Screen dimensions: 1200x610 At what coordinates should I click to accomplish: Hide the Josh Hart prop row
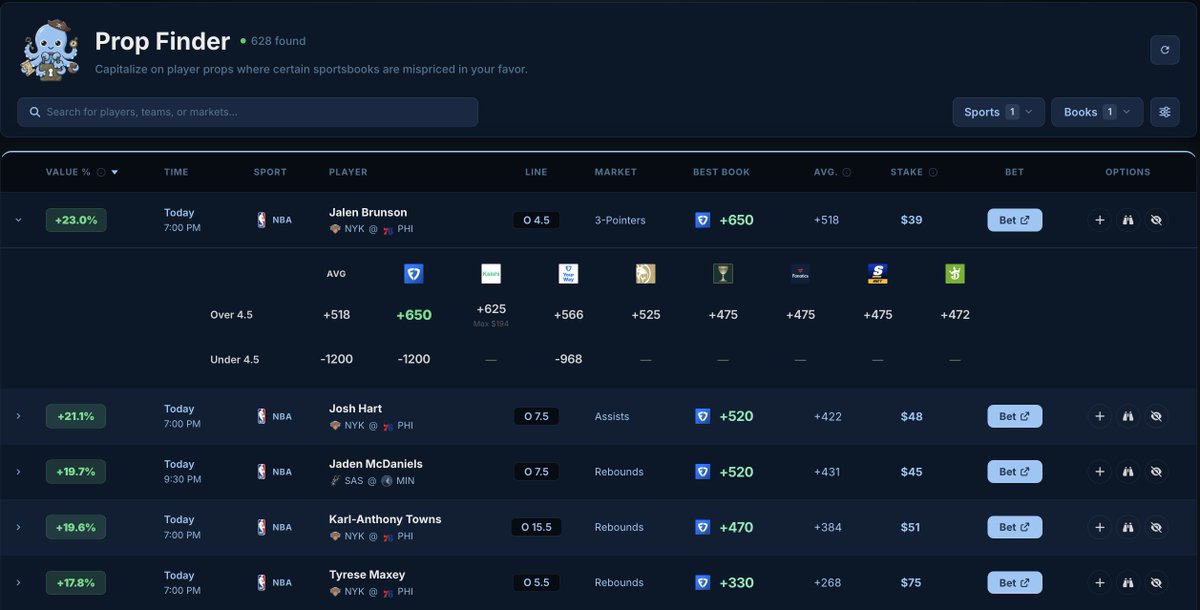[1156, 416]
